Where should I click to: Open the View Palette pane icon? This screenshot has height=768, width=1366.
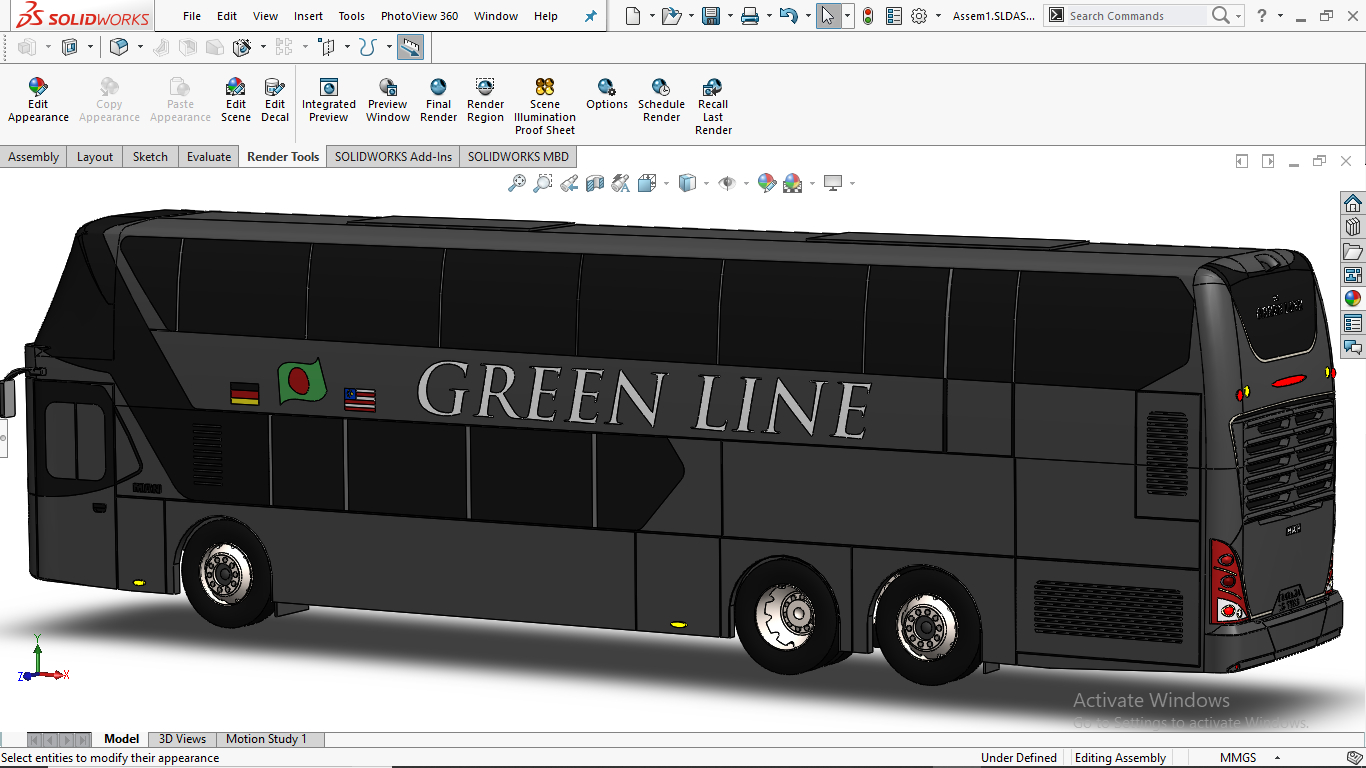(x=1353, y=275)
